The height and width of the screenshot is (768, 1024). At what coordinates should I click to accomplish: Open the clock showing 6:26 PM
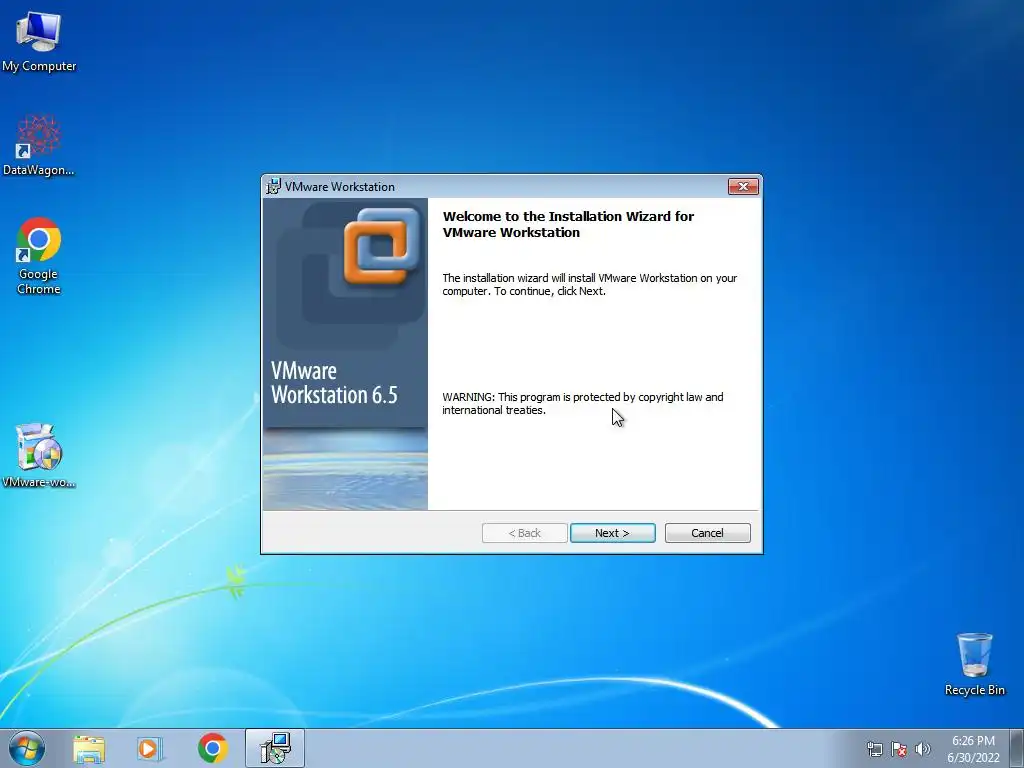click(x=973, y=749)
